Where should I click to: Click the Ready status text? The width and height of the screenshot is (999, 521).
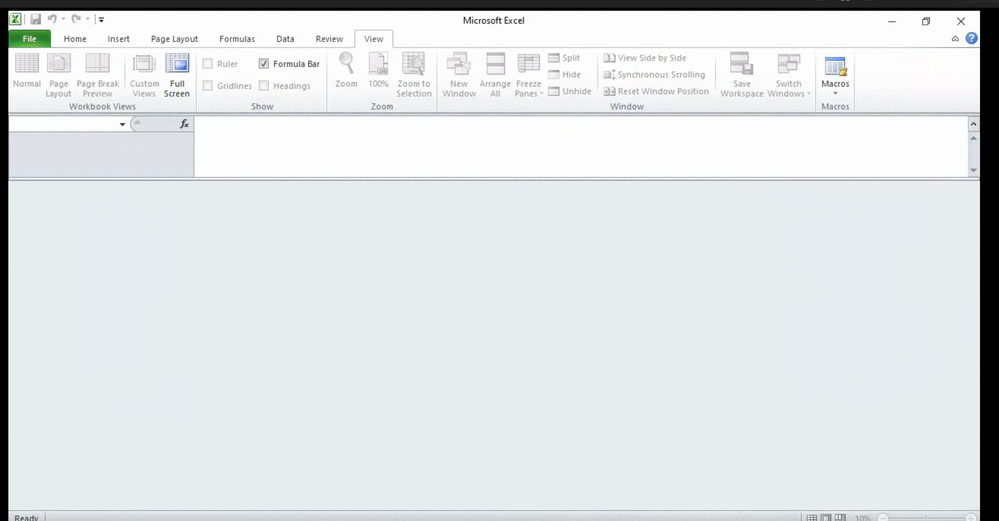[26, 518]
